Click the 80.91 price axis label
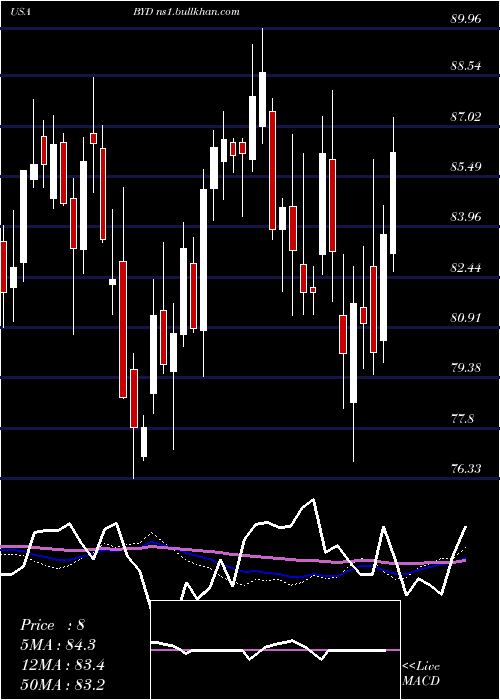Screen dimensions: 500x700 click(x=467, y=318)
